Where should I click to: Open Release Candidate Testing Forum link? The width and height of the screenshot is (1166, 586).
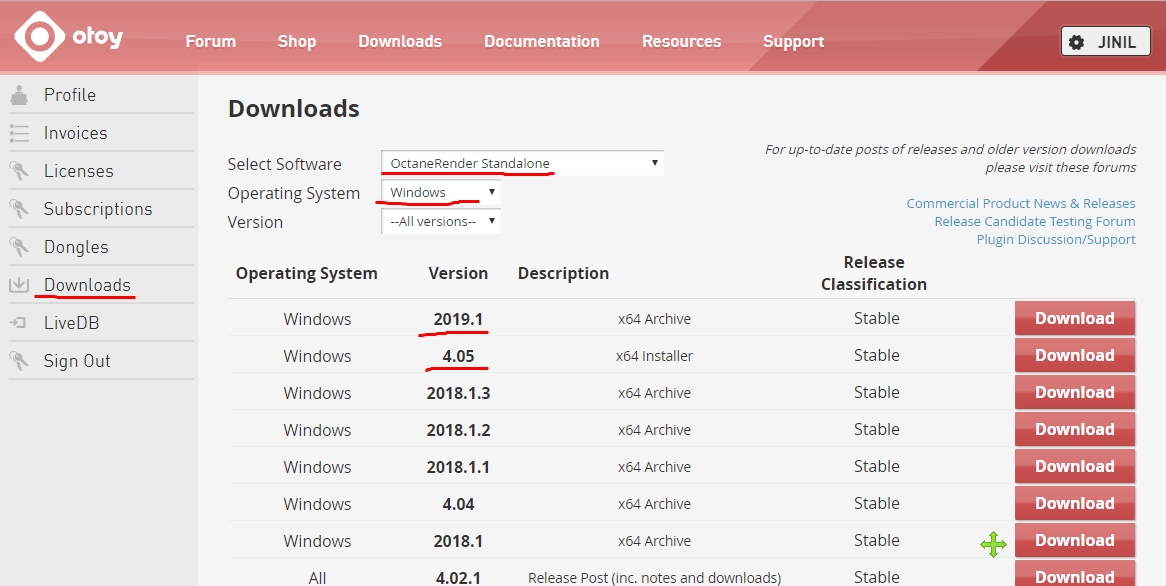(1035, 221)
